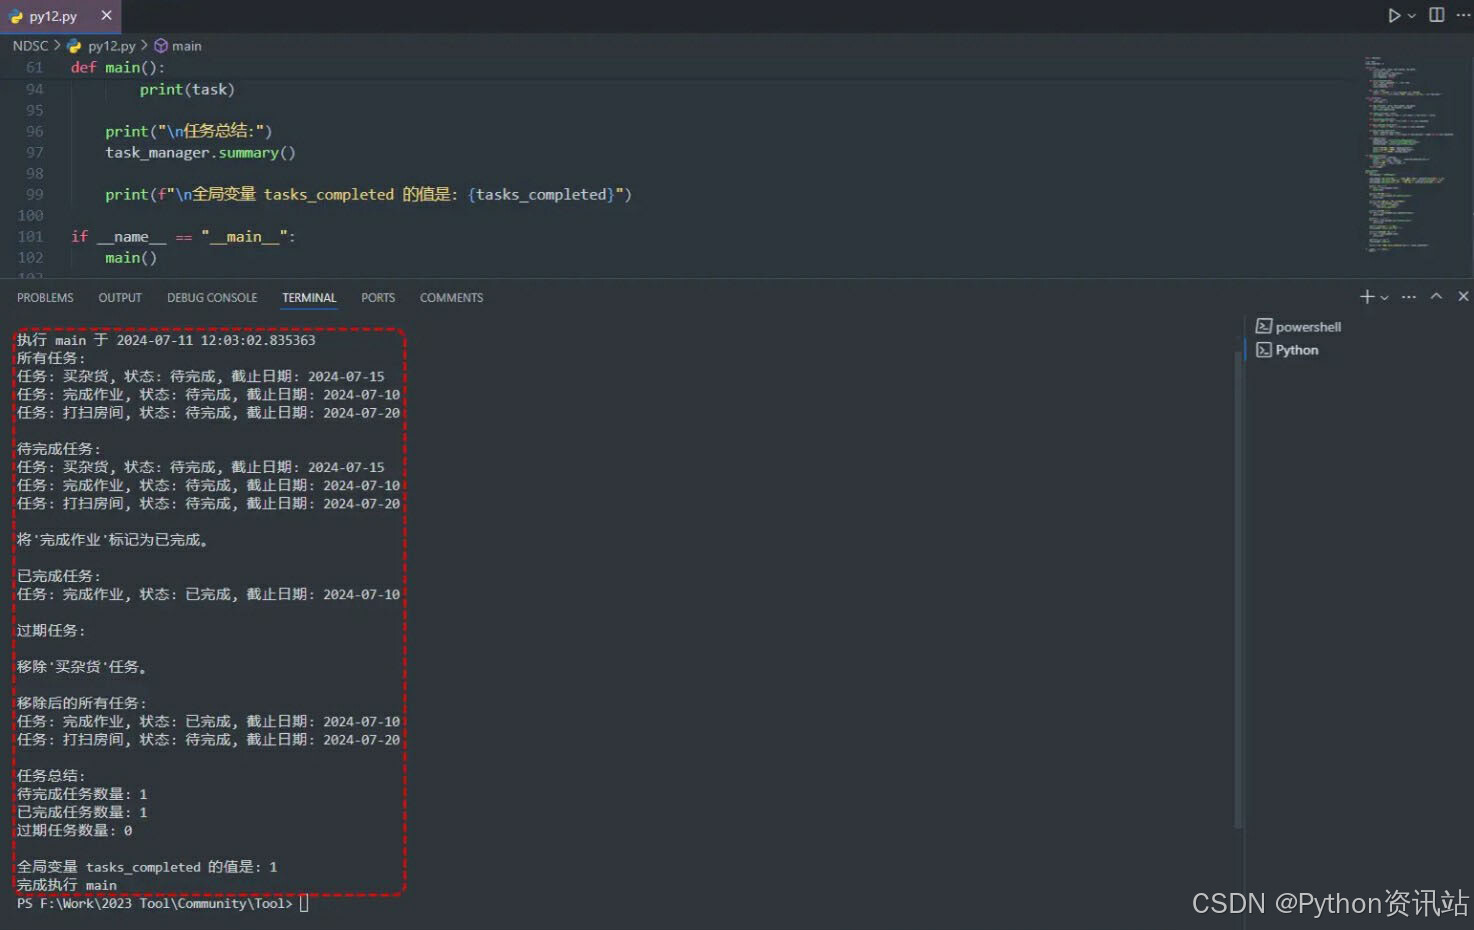Click main symbol in the breadcrumb

[186, 46]
